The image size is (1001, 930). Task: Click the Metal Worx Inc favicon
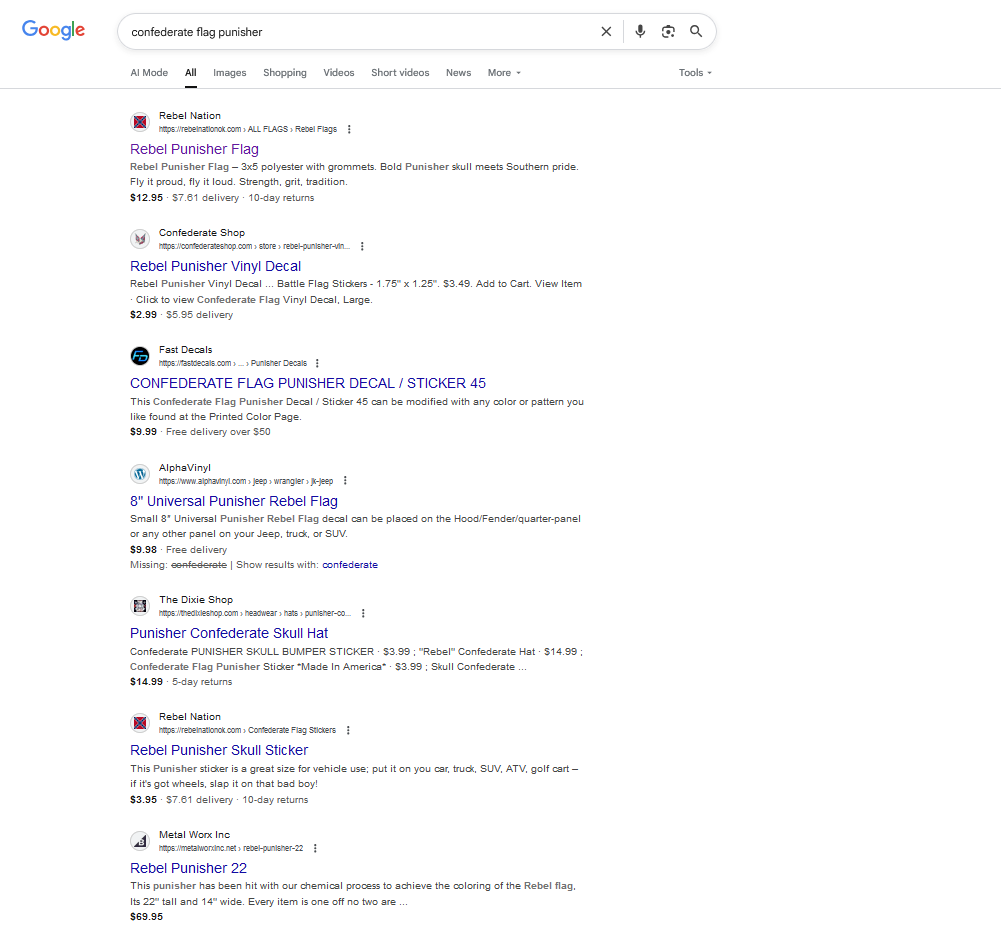[140, 841]
